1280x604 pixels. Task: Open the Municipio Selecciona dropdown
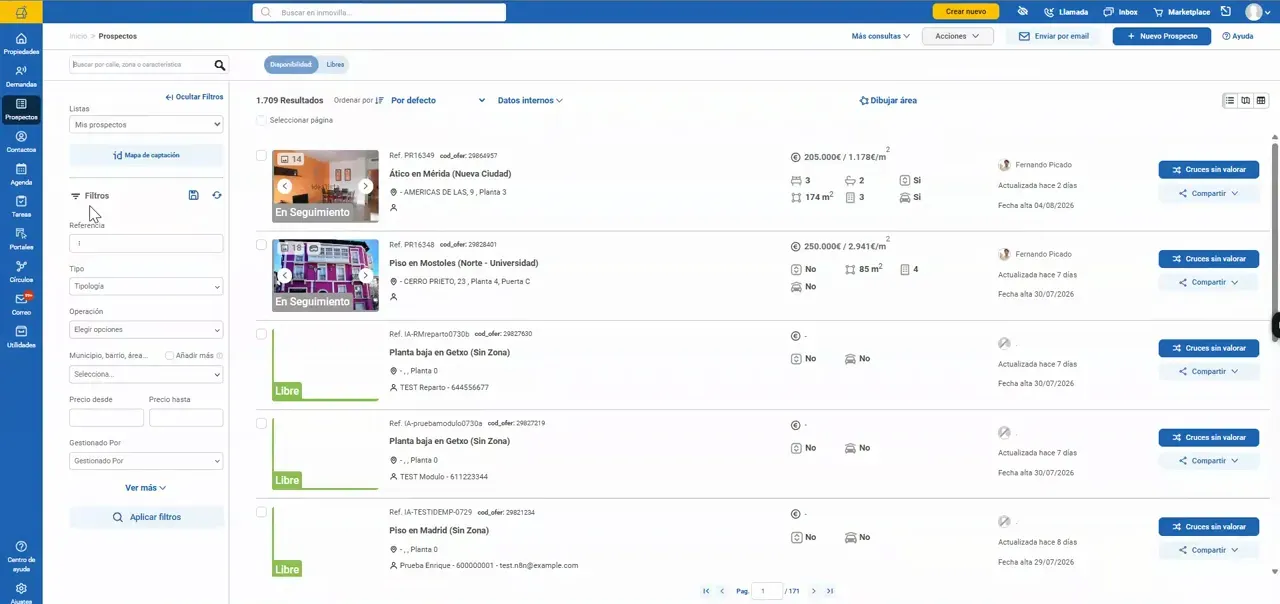click(x=146, y=374)
